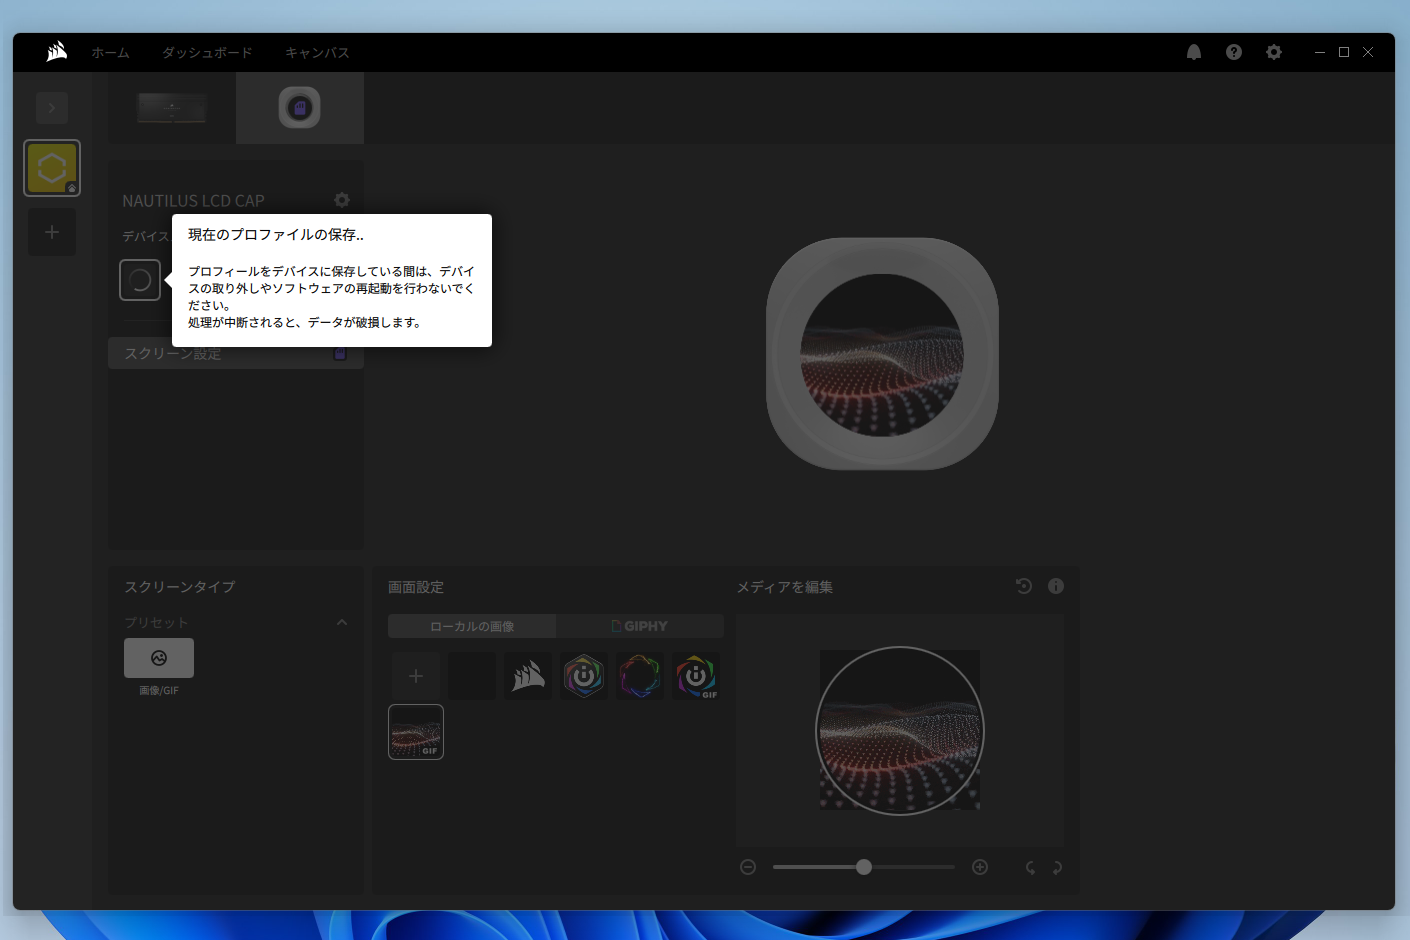Click the add new image plus tile
The width and height of the screenshot is (1410, 940).
415,676
